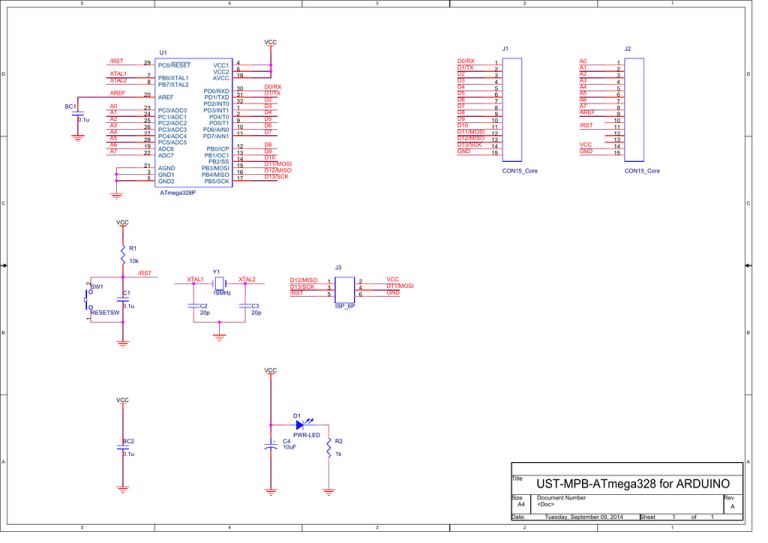Click the 20p value under C2

[205, 313]
